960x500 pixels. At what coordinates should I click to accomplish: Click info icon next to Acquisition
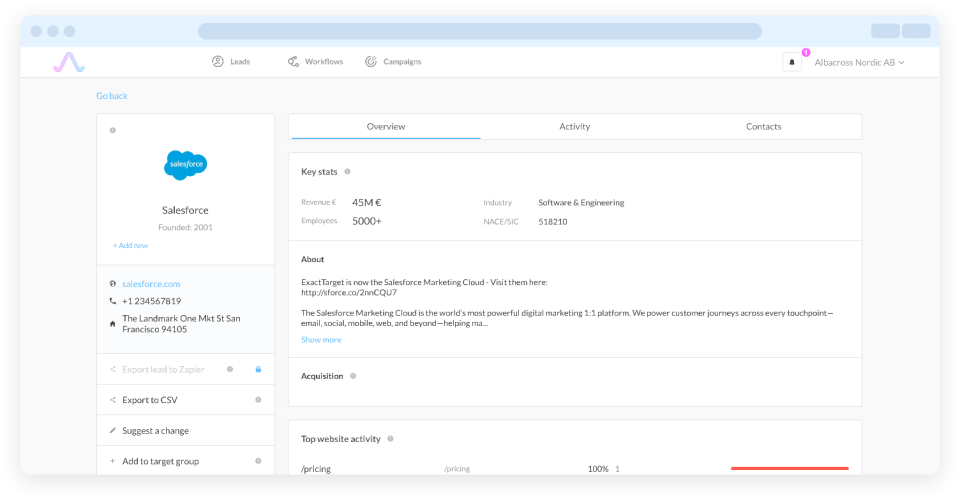coord(353,376)
